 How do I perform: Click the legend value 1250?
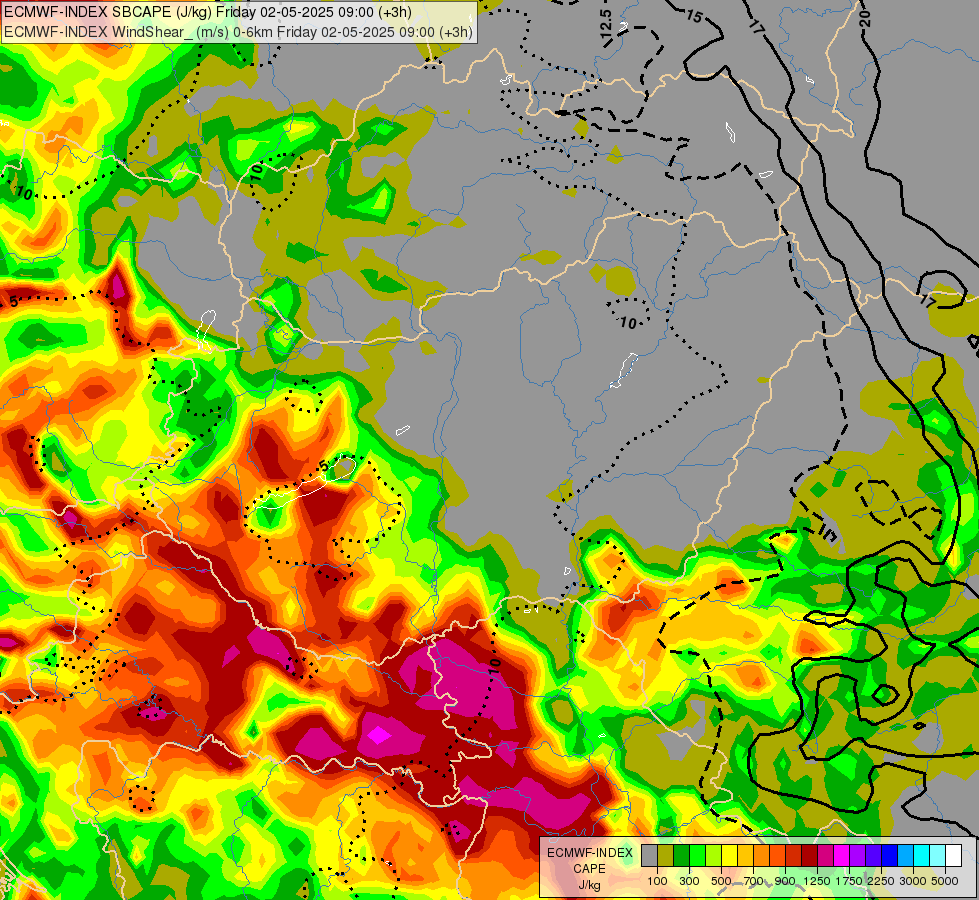click(817, 881)
